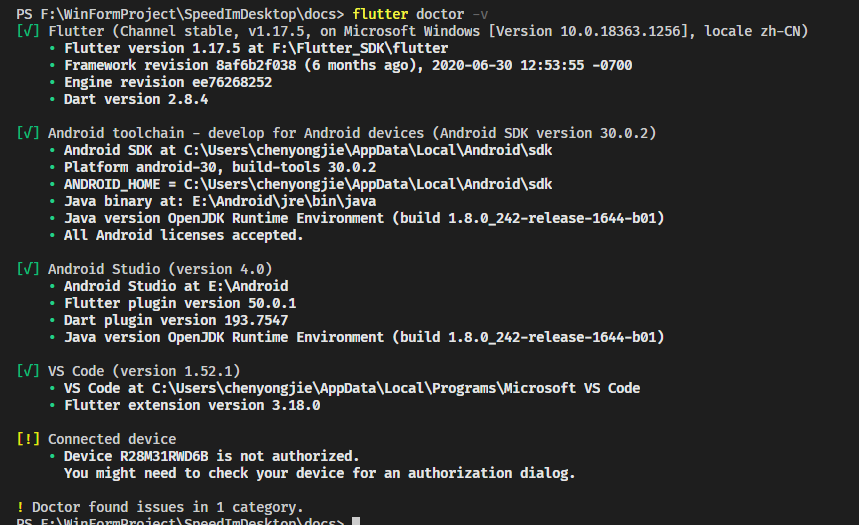Screen dimensions: 859x525
Task: Click the Flutter extension version 3.18.0 line
Action: pos(191,405)
